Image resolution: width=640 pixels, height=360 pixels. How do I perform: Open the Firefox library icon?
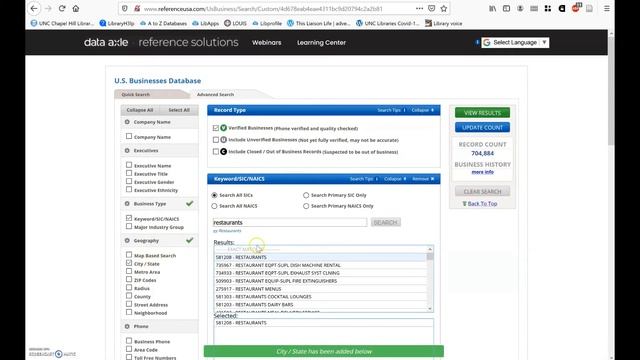tap(493, 9)
